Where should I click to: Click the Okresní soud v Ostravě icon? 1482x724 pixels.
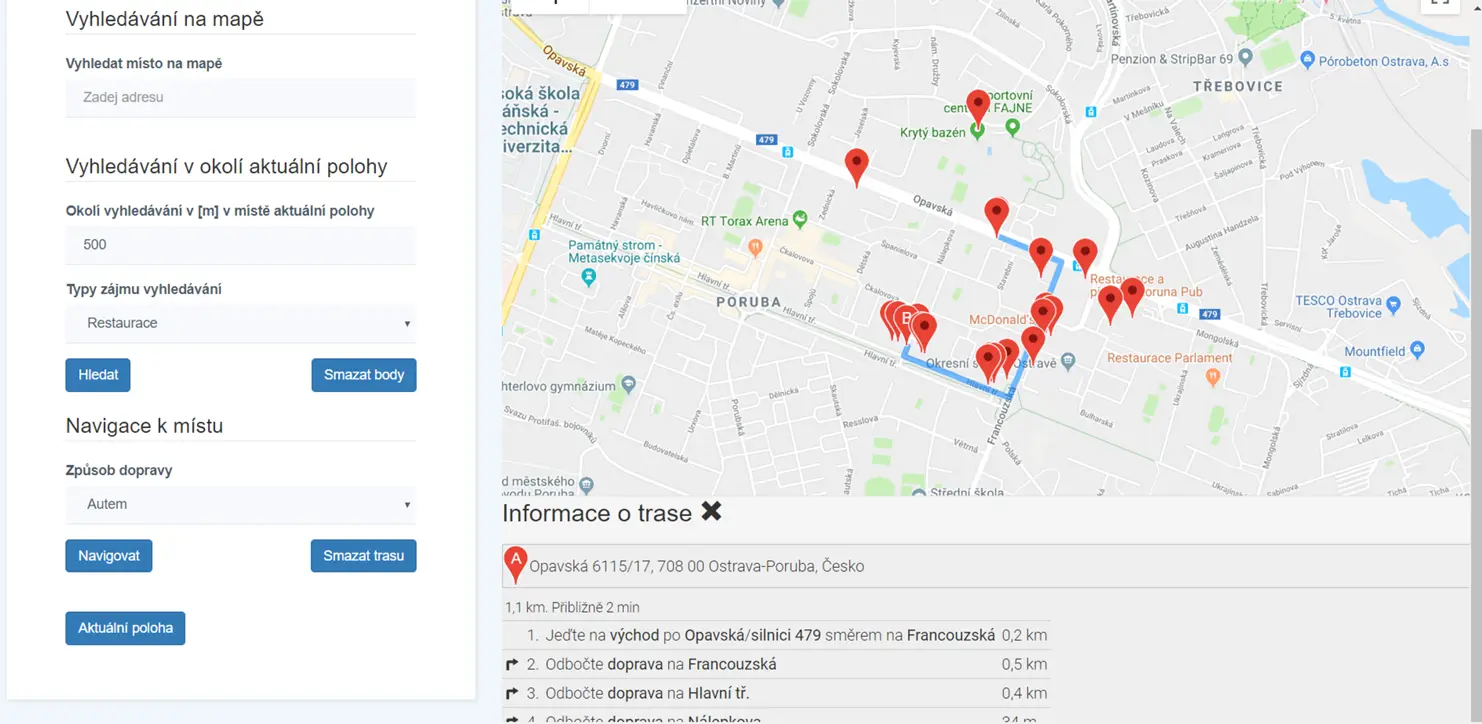(x=1068, y=360)
